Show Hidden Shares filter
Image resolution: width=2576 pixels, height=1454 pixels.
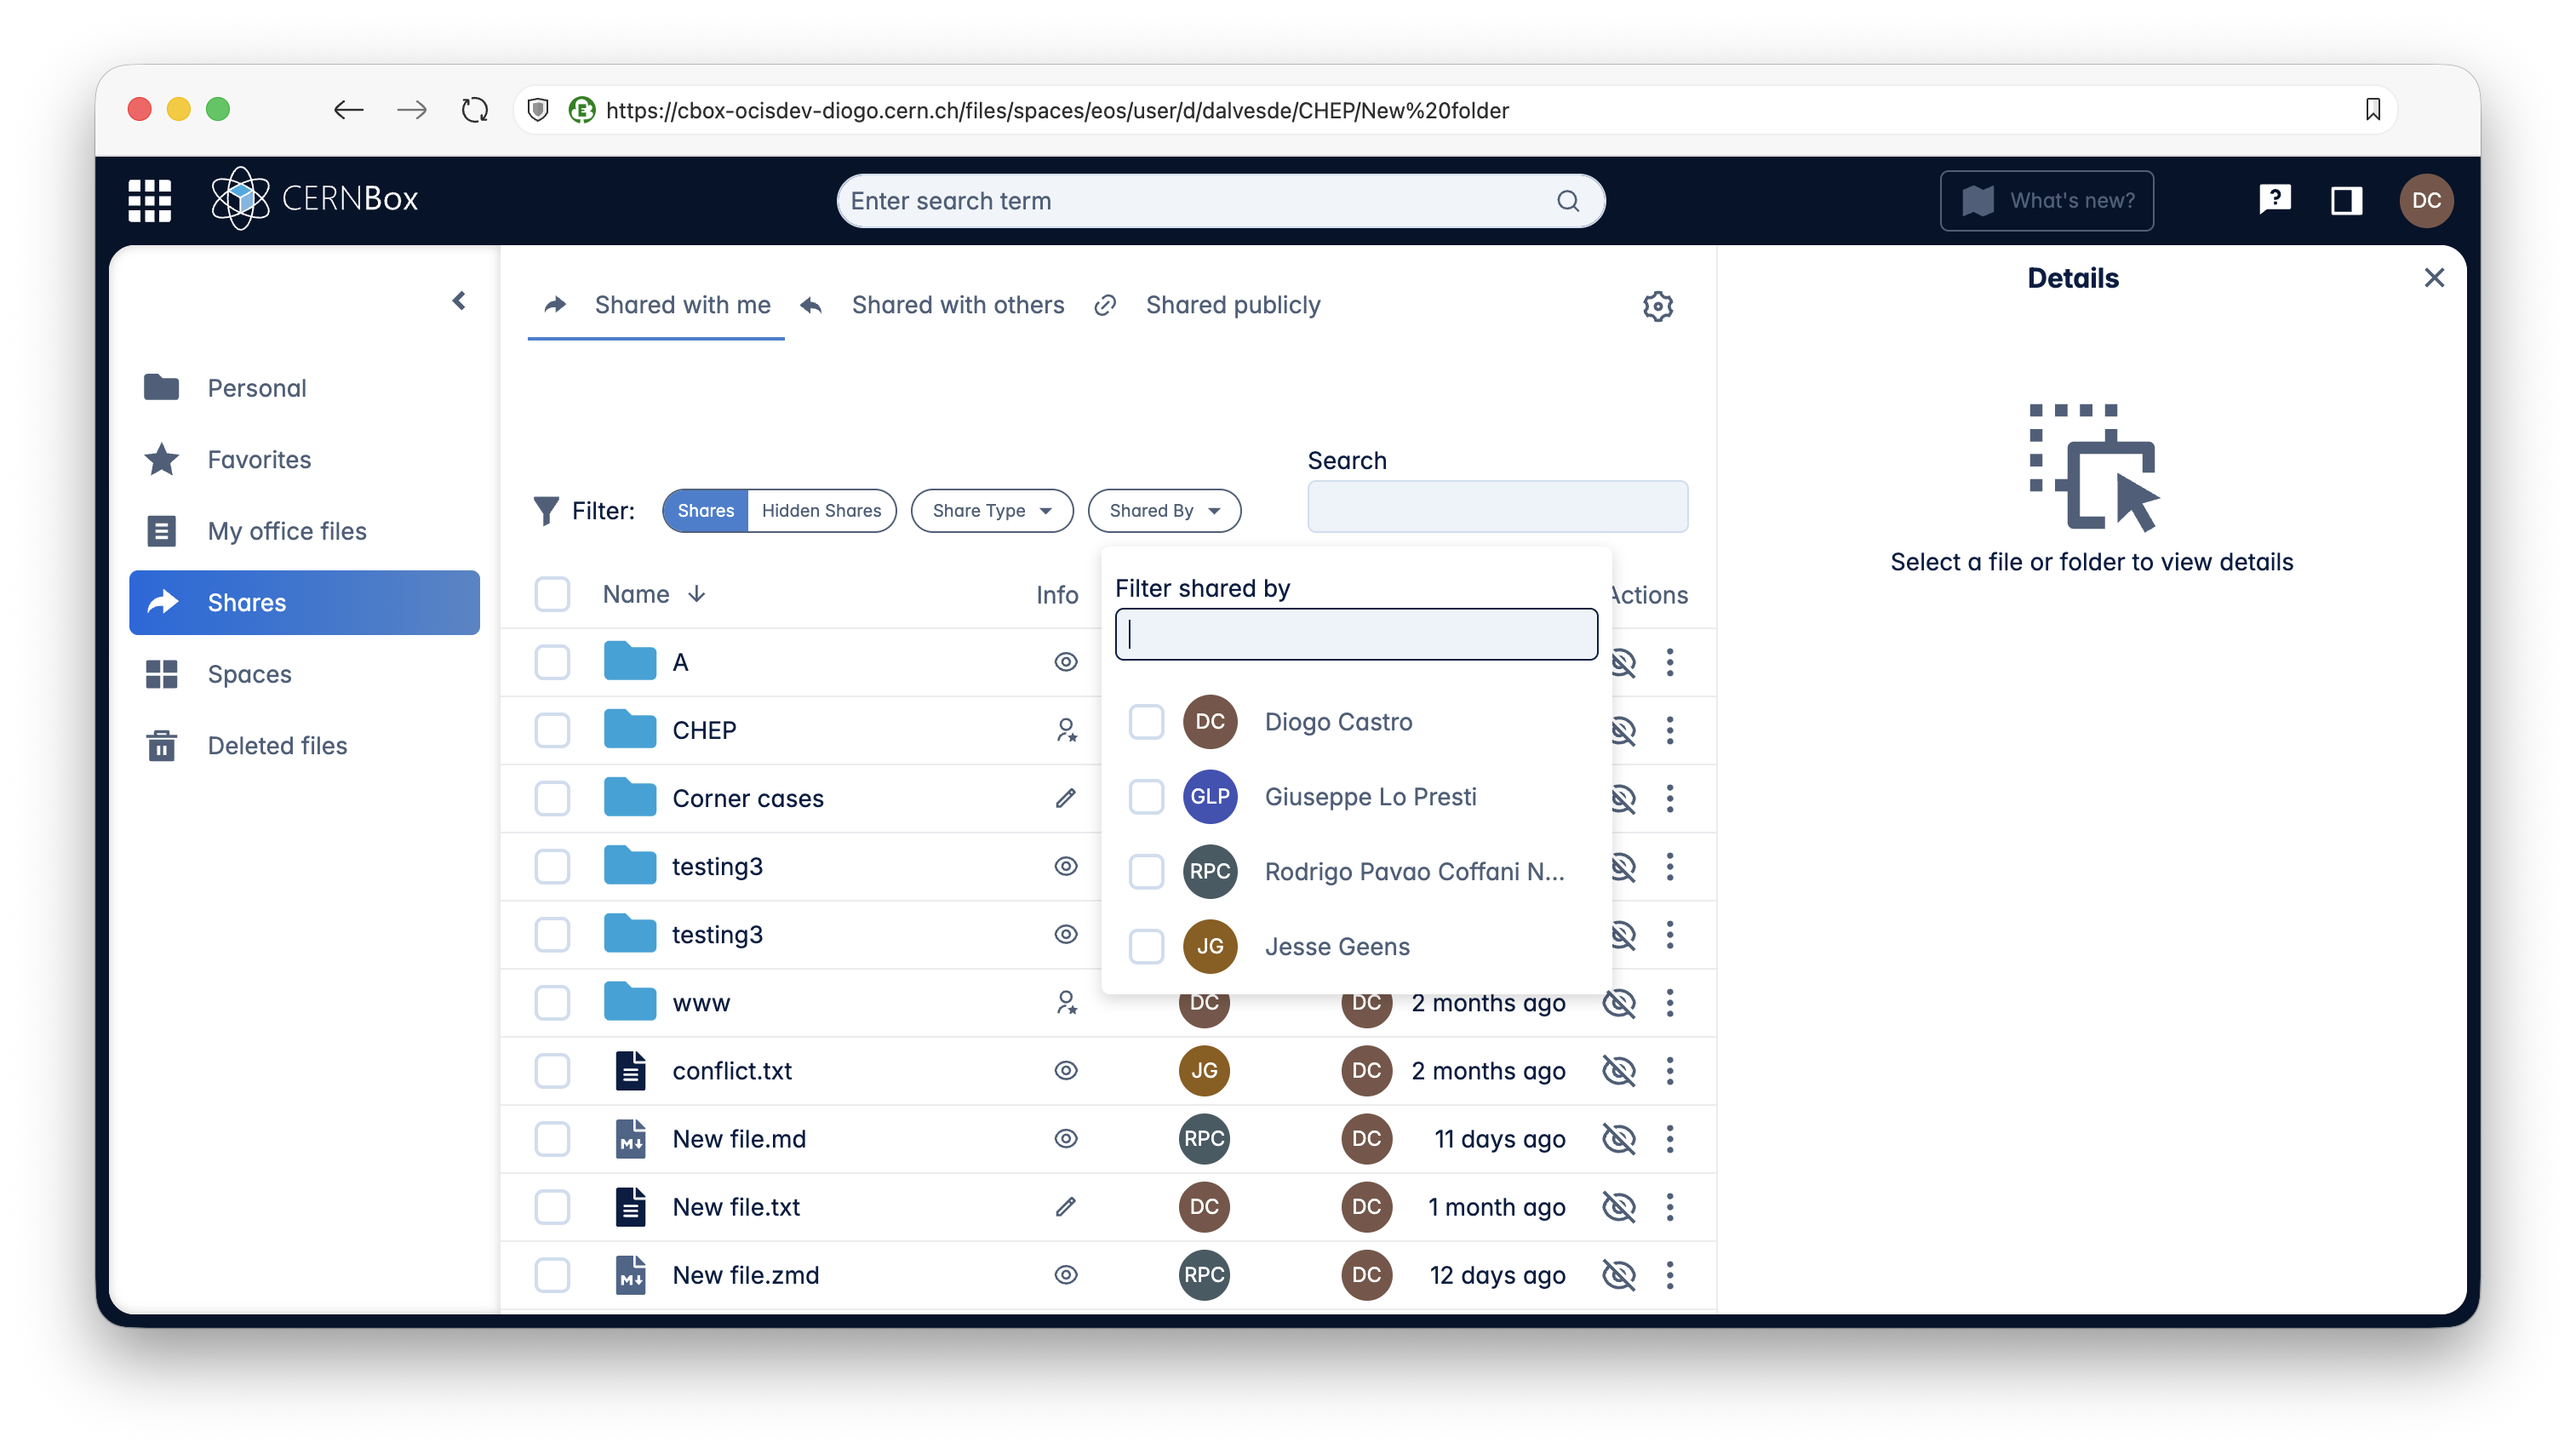821,511
